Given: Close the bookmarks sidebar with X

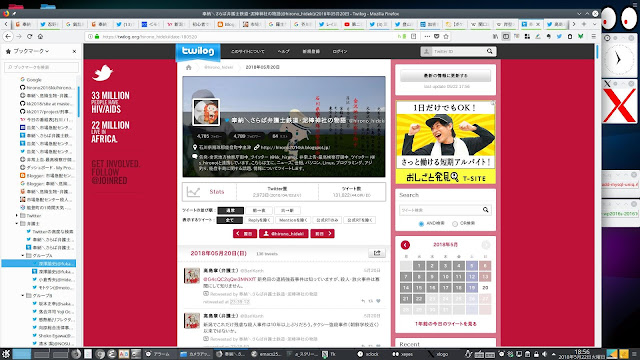Looking at the screenshot, I should coord(74,51).
